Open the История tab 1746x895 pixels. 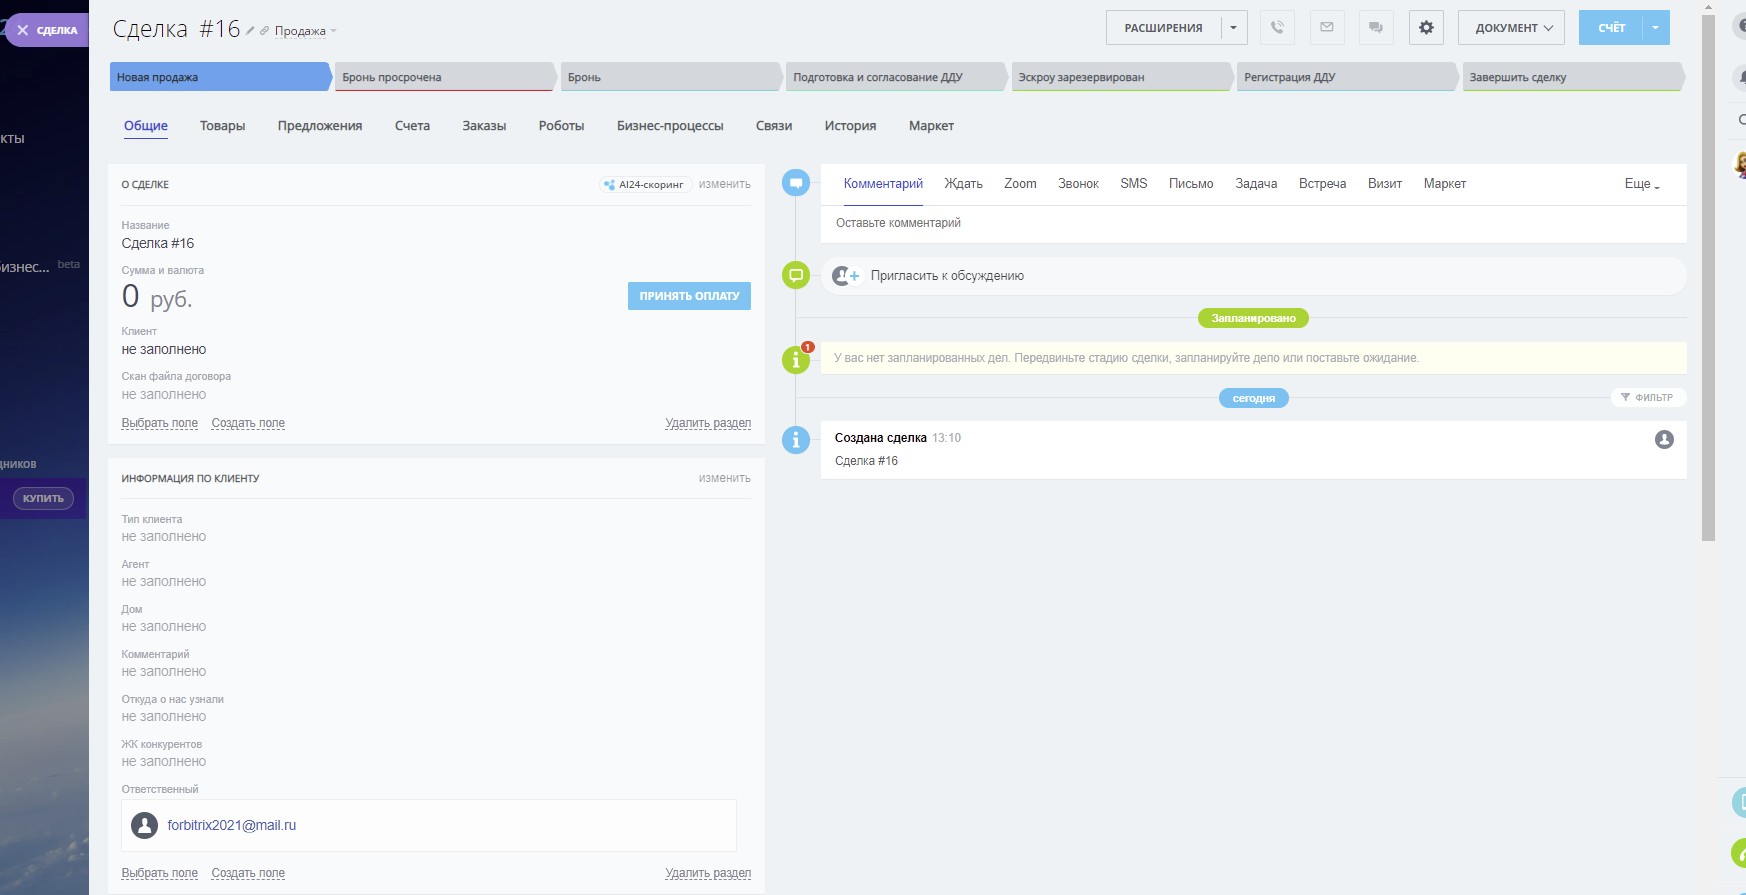(850, 126)
